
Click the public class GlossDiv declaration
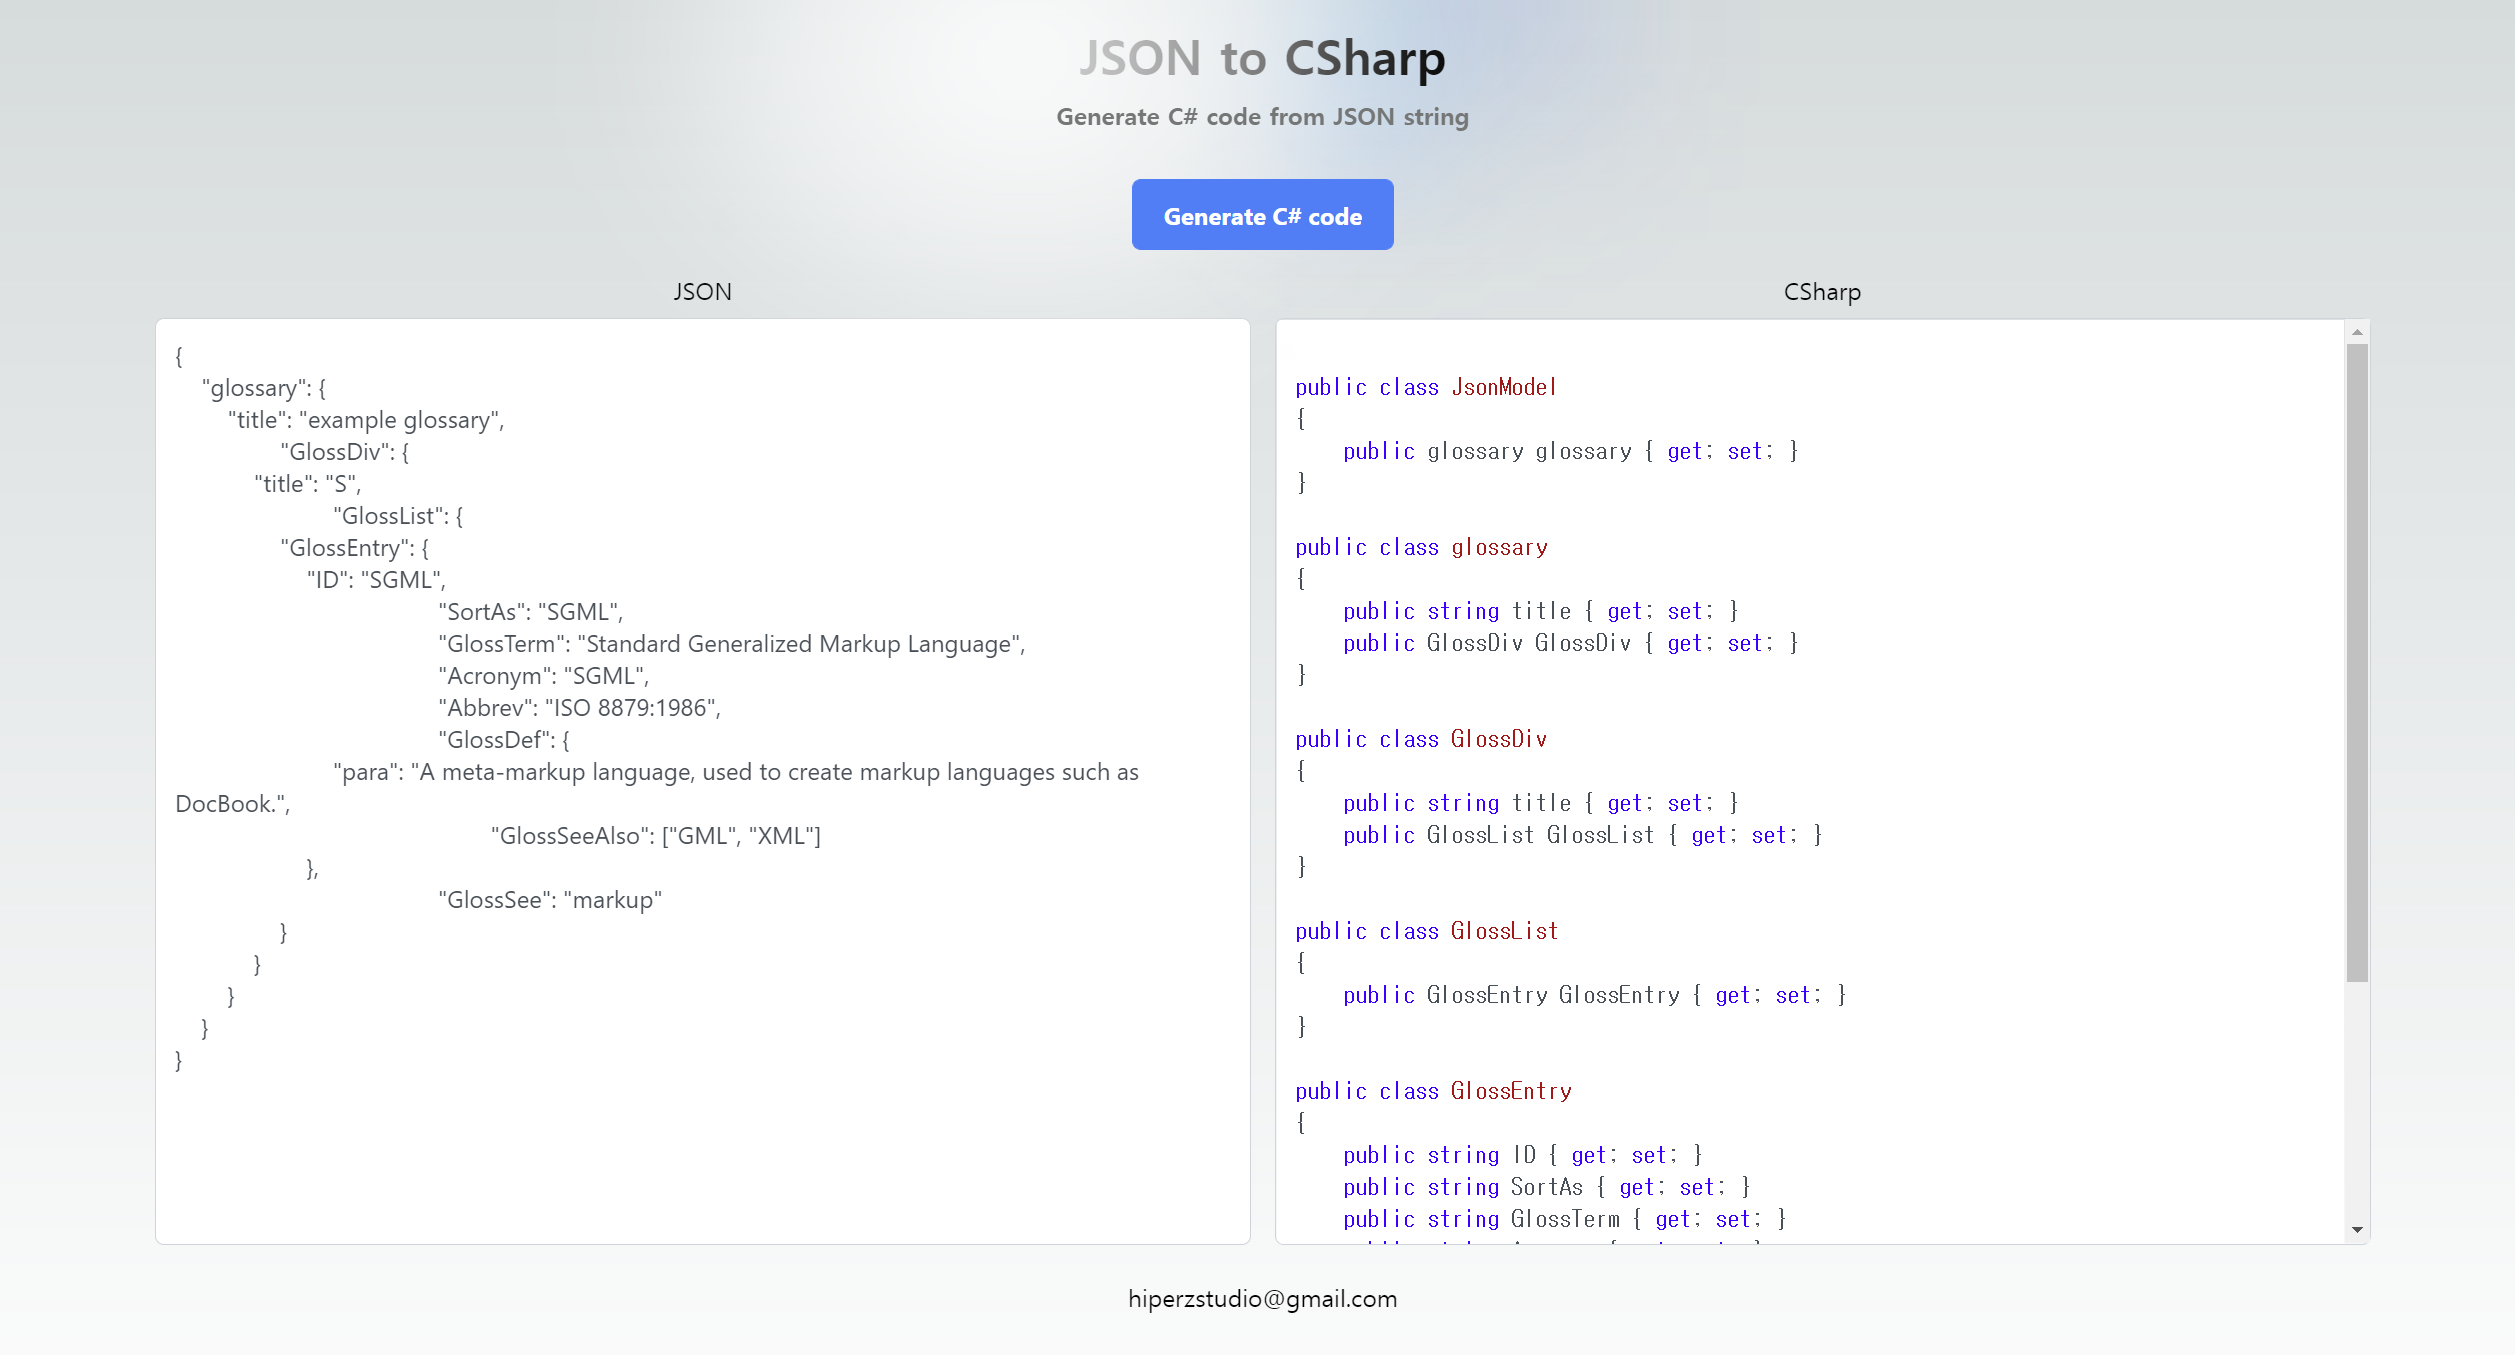click(1421, 739)
